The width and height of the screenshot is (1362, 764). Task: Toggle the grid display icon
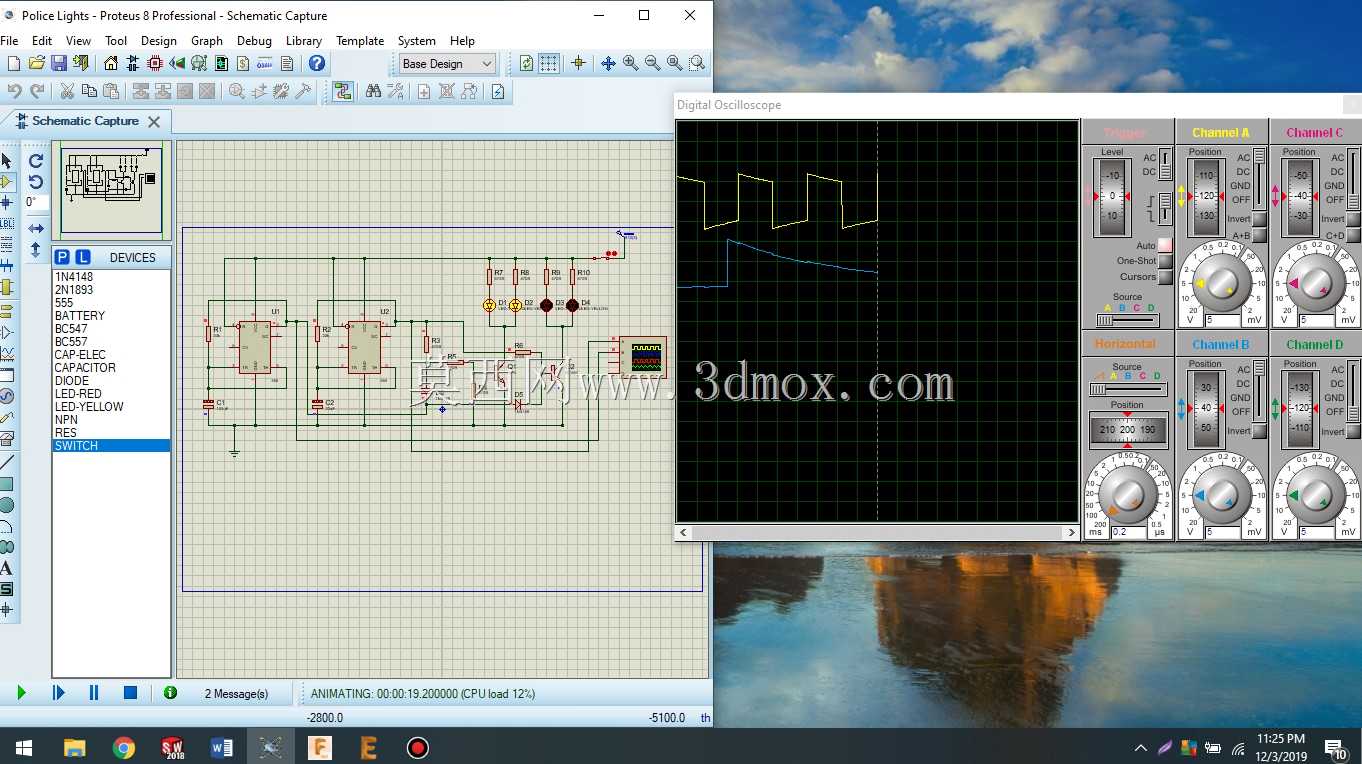tap(549, 63)
